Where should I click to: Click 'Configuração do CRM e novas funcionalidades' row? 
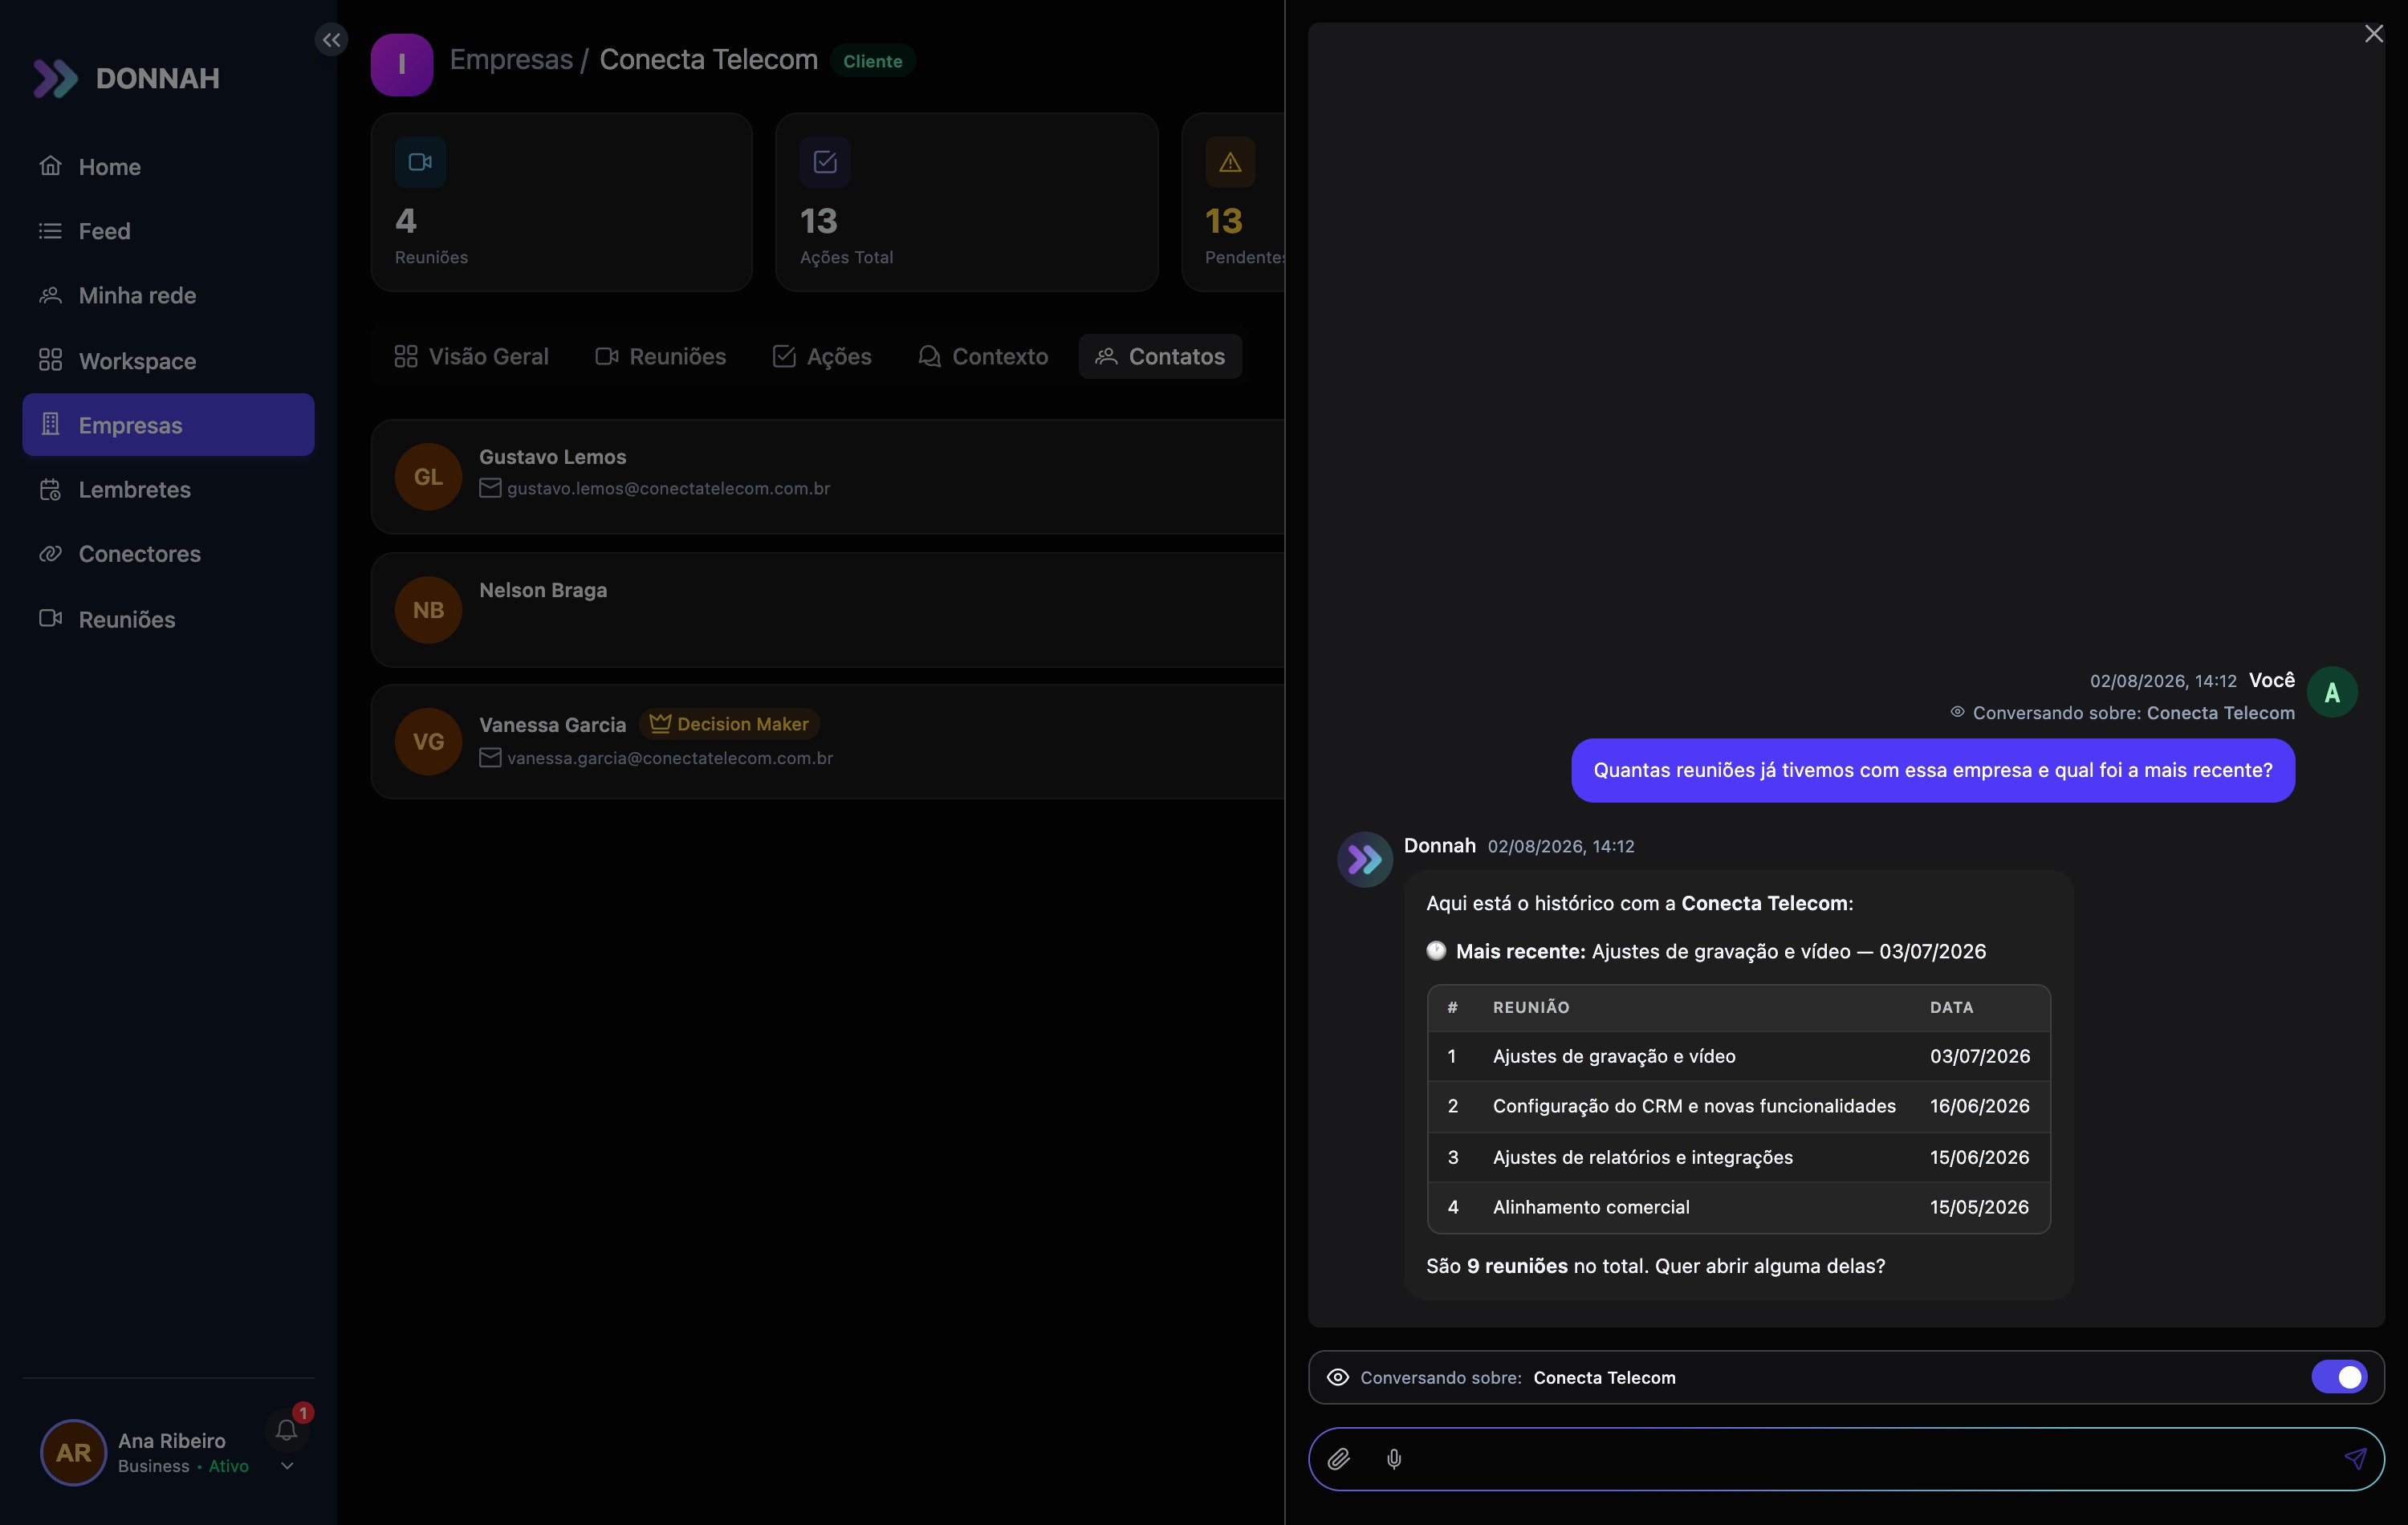[1739, 1107]
